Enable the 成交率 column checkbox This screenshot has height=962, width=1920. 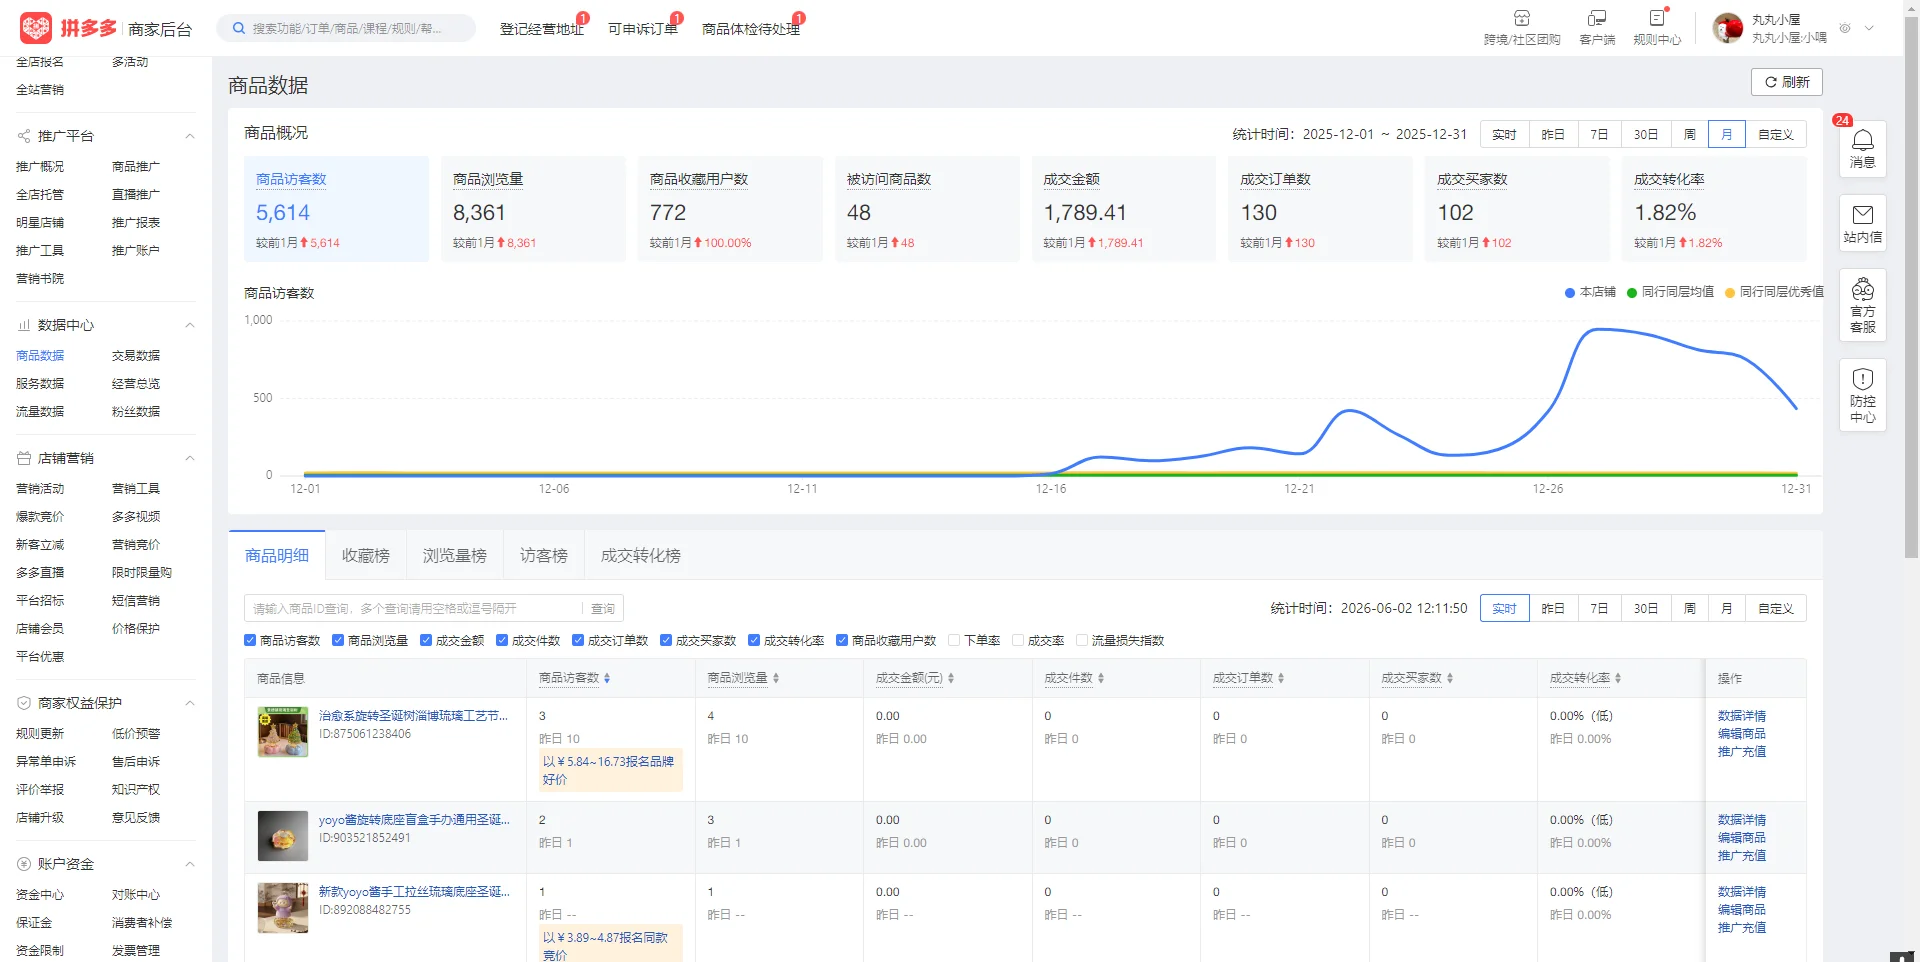tap(1018, 640)
